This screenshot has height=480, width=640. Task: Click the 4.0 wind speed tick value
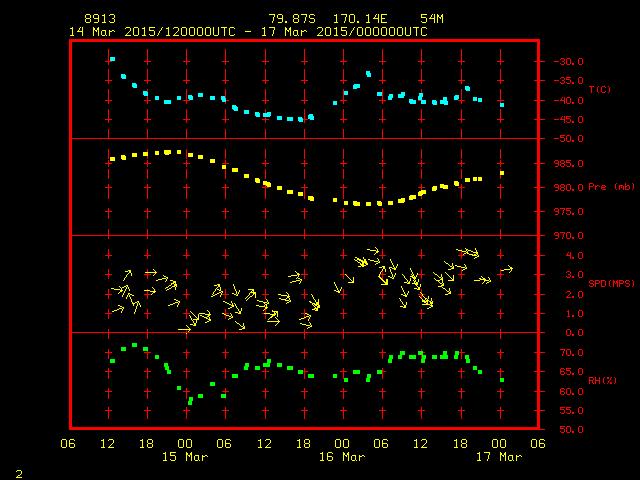pos(574,256)
